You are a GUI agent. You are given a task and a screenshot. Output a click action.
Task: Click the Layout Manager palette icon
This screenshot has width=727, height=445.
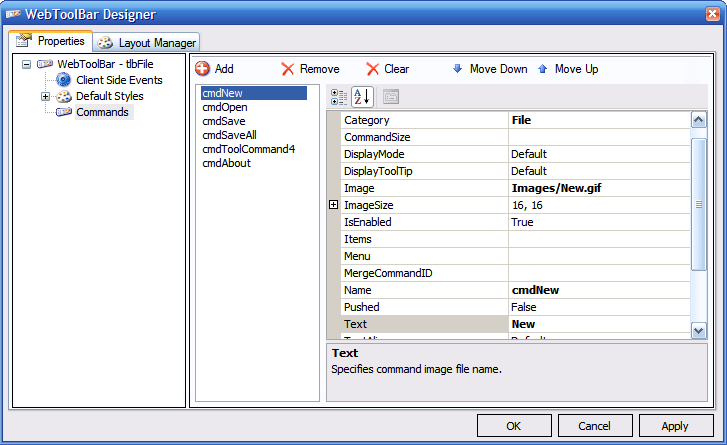click(x=105, y=43)
